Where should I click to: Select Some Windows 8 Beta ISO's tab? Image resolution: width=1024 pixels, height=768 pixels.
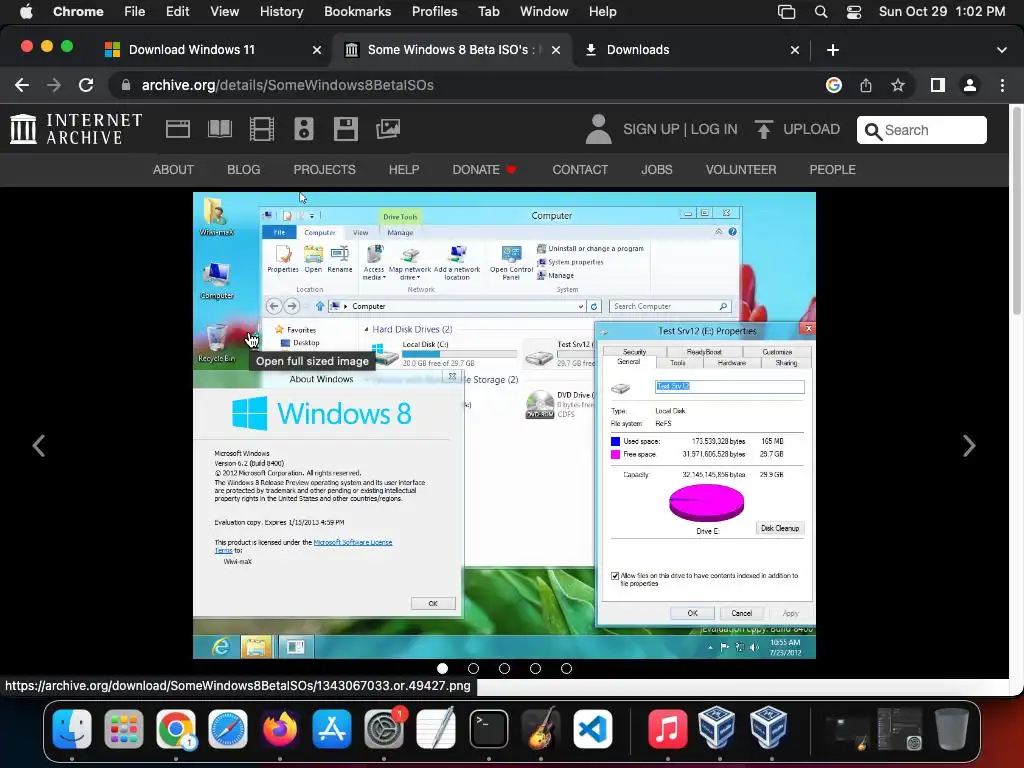[x=452, y=50]
